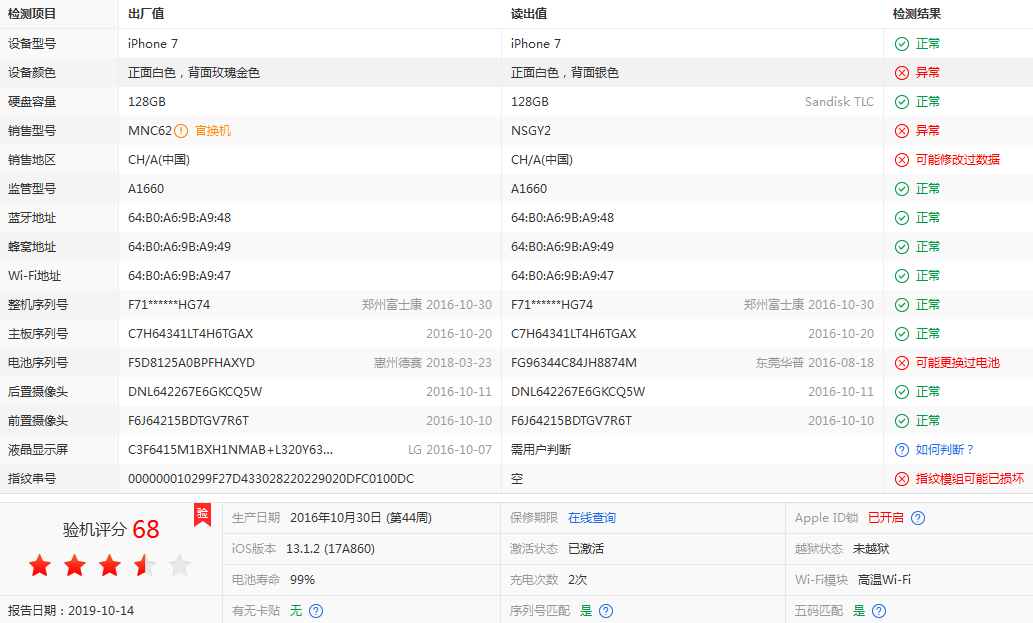Click the help icon next to 序列号匹配
This screenshot has width=1033, height=623.
tap(606, 611)
